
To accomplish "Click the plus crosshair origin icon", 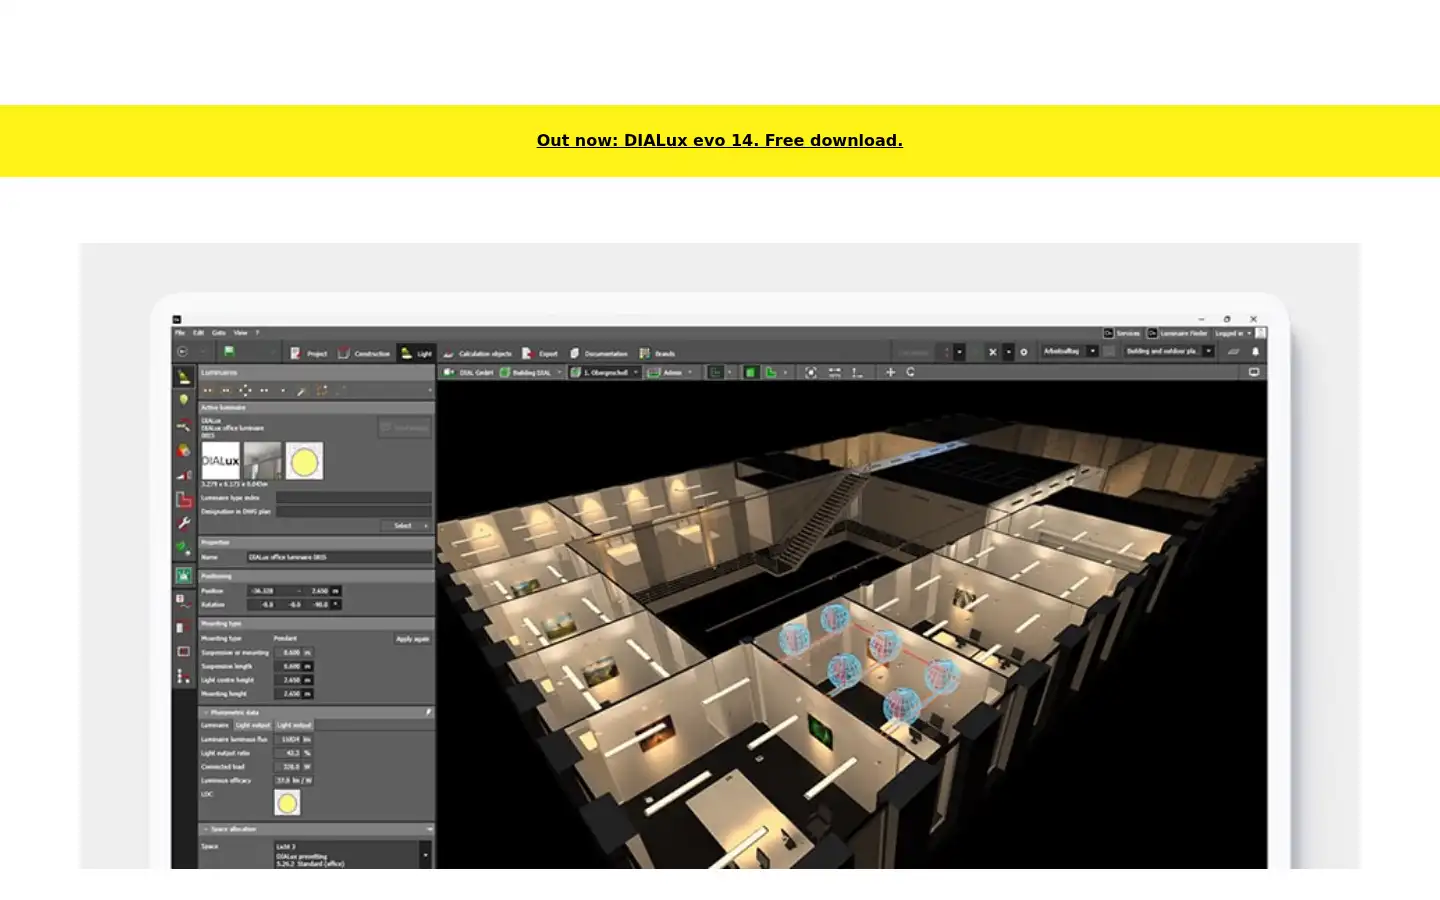I will (890, 372).
